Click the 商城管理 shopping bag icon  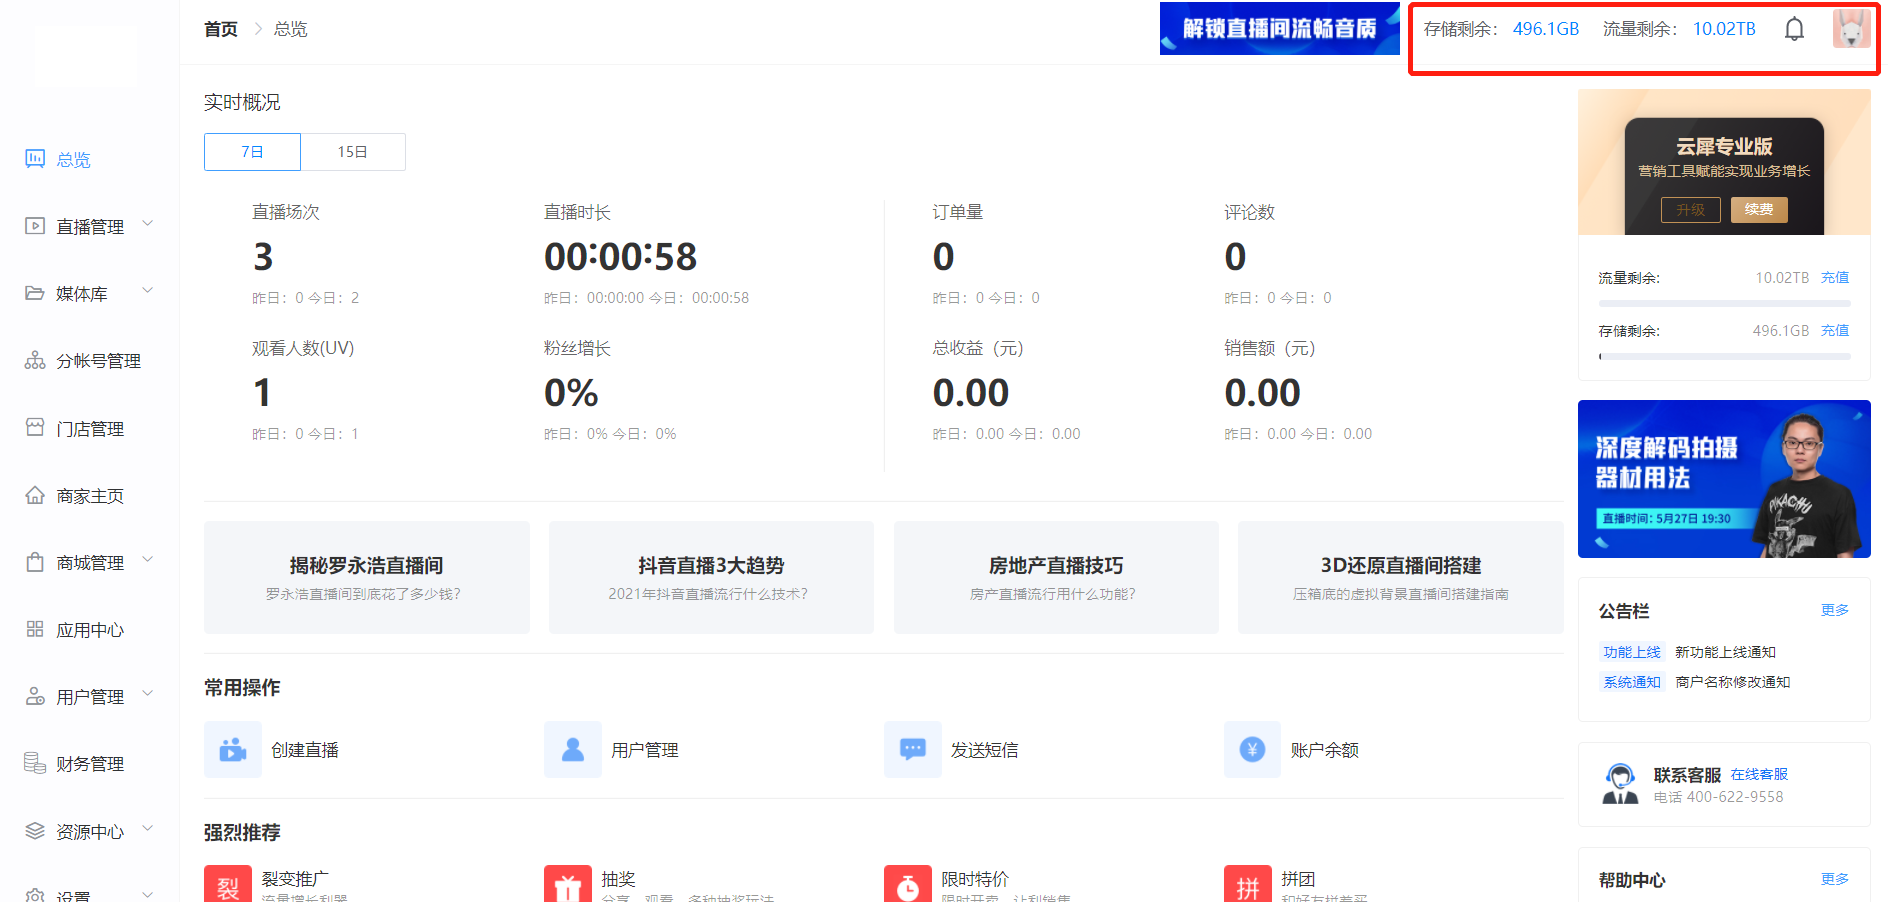(x=35, y=562)
